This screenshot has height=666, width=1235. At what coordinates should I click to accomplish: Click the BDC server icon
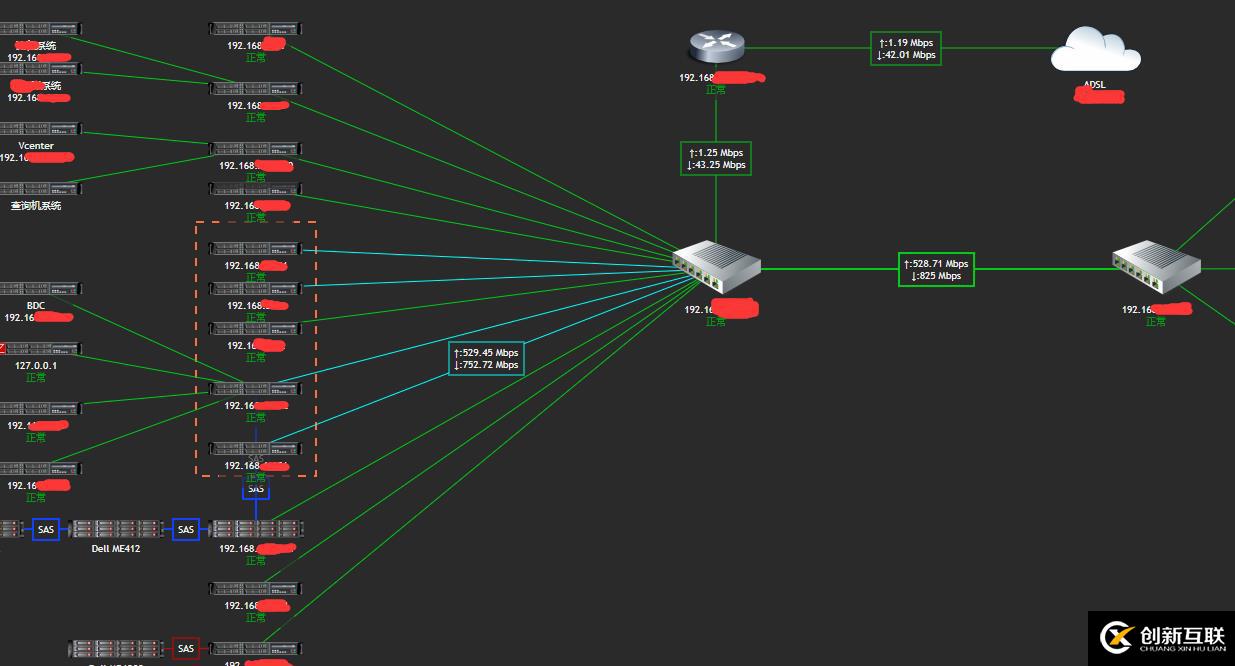click(x=40, y=289)
